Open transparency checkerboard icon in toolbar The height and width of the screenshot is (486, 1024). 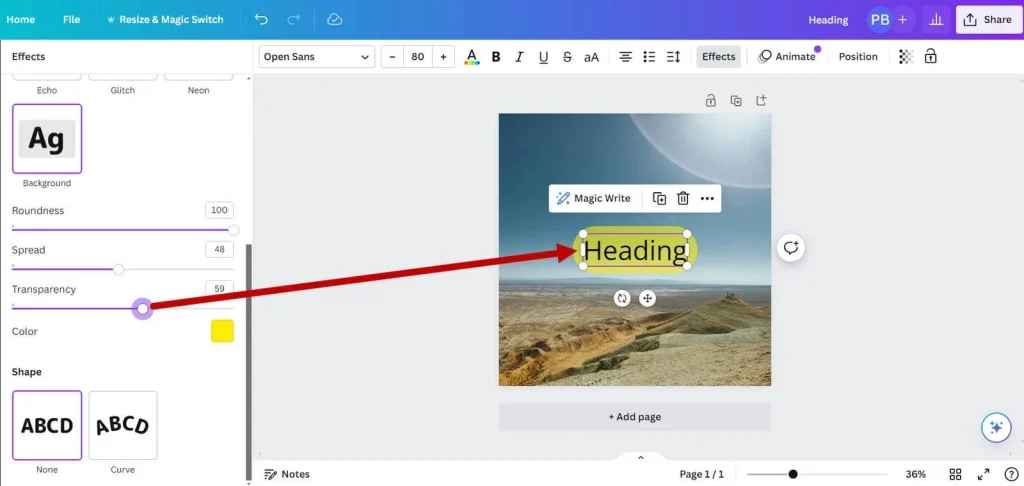[x=906, y=57]
